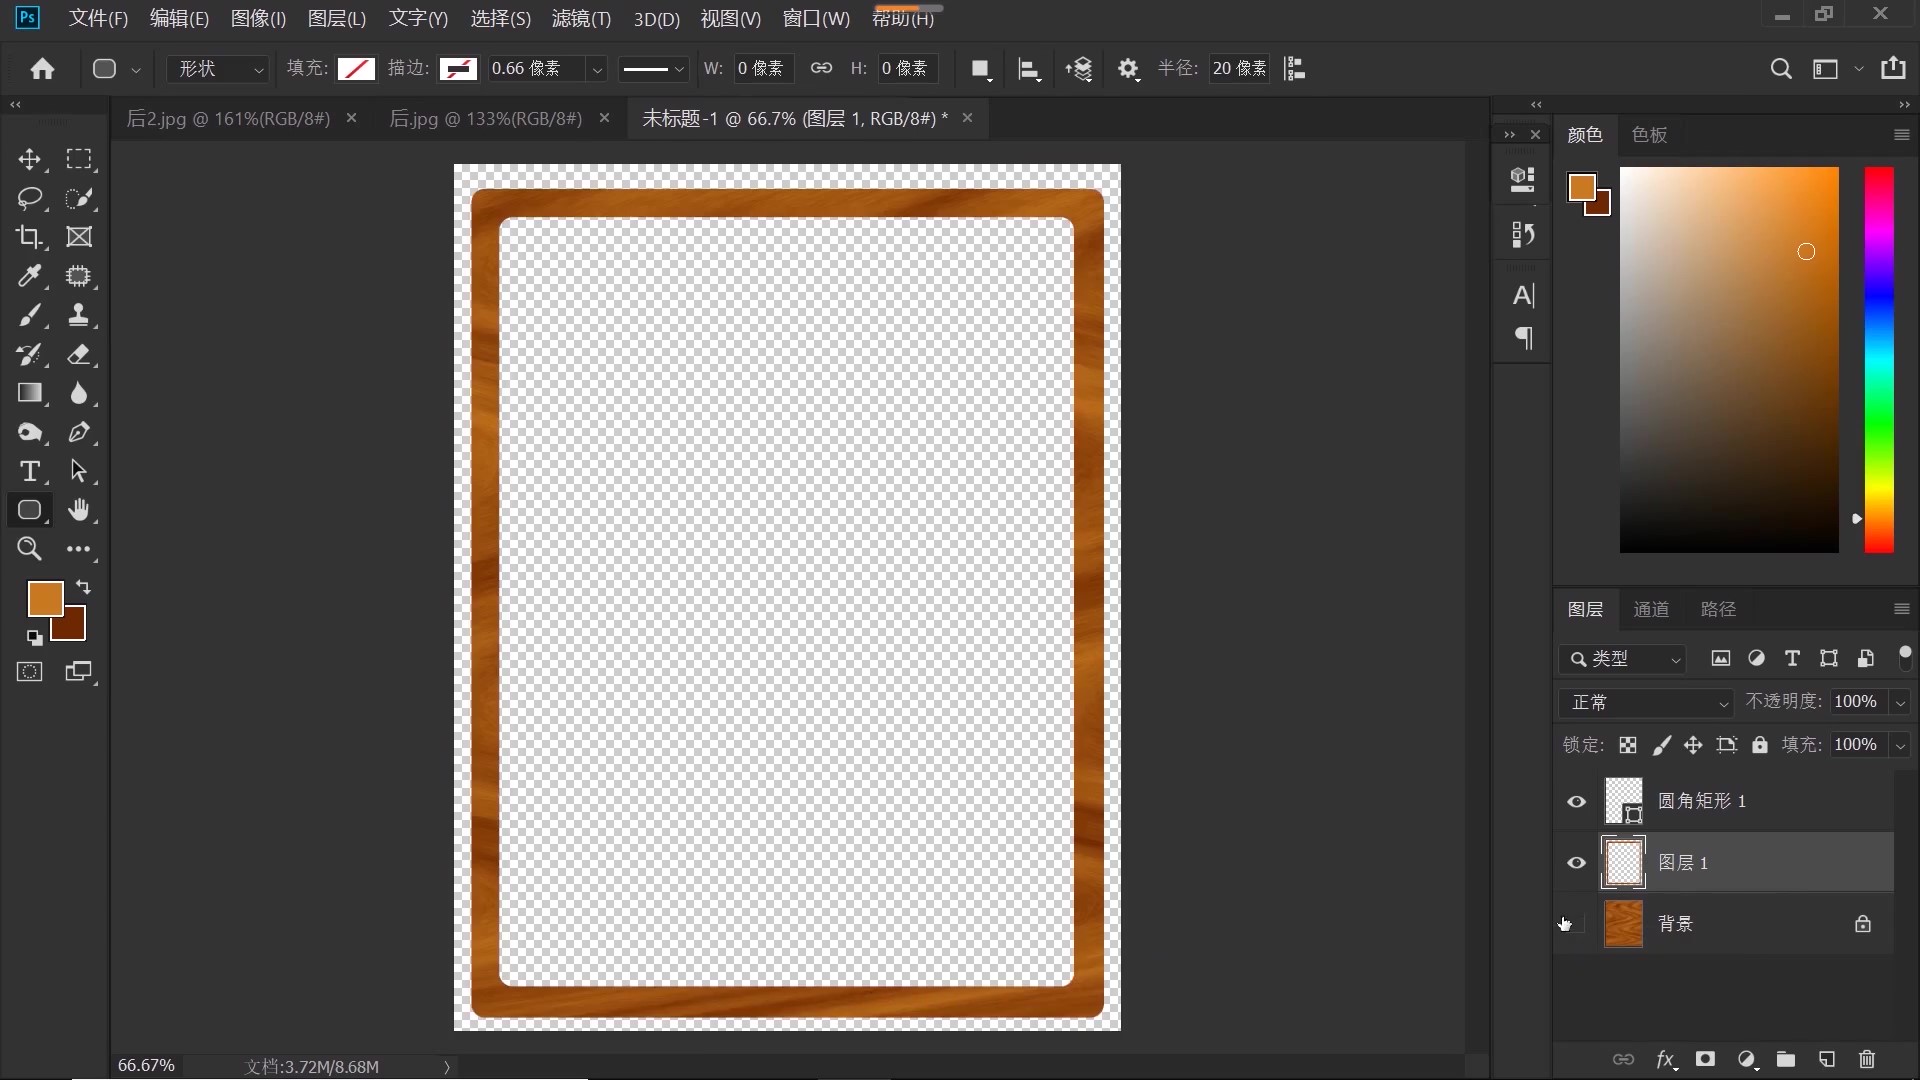Expand the 形状 tool mode dropdown
The width and height of the screenshot is (1920, 1080).
[220, 68]
